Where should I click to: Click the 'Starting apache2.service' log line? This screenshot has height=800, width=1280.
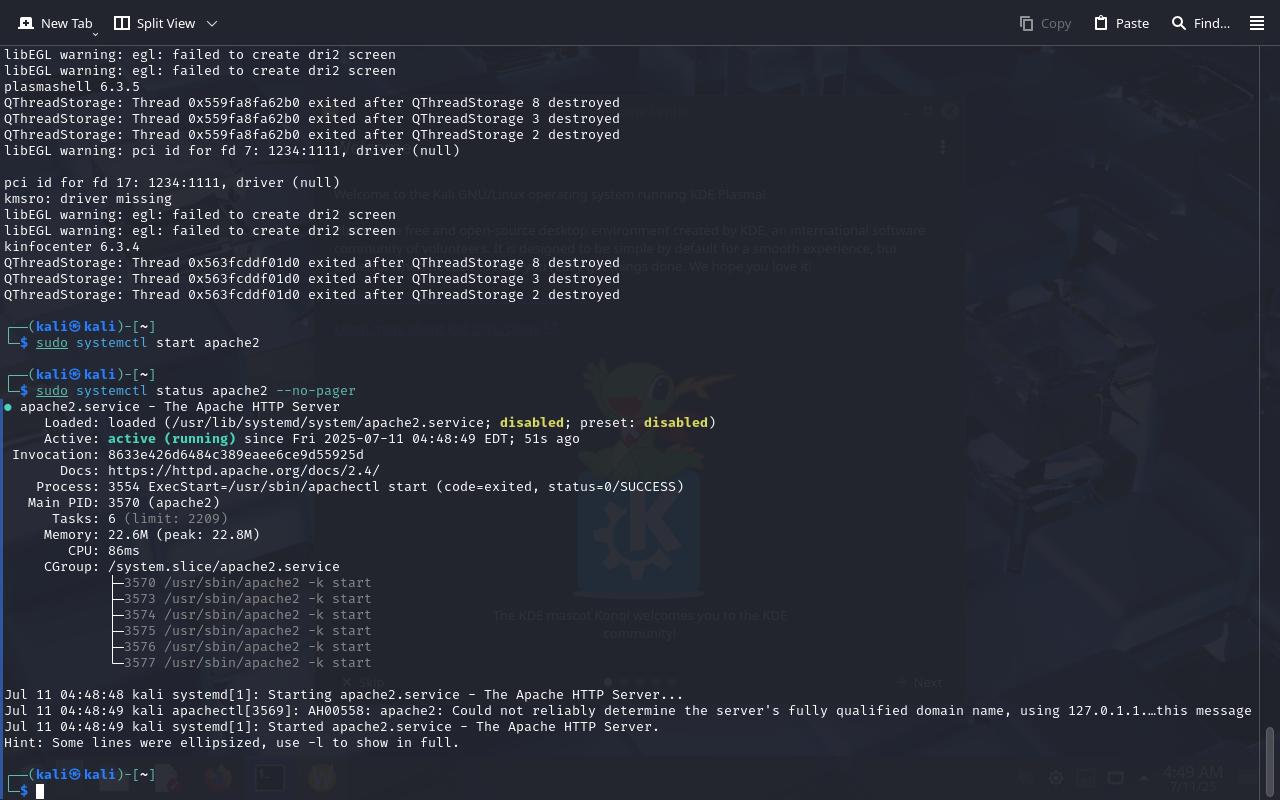pos(344,695)
